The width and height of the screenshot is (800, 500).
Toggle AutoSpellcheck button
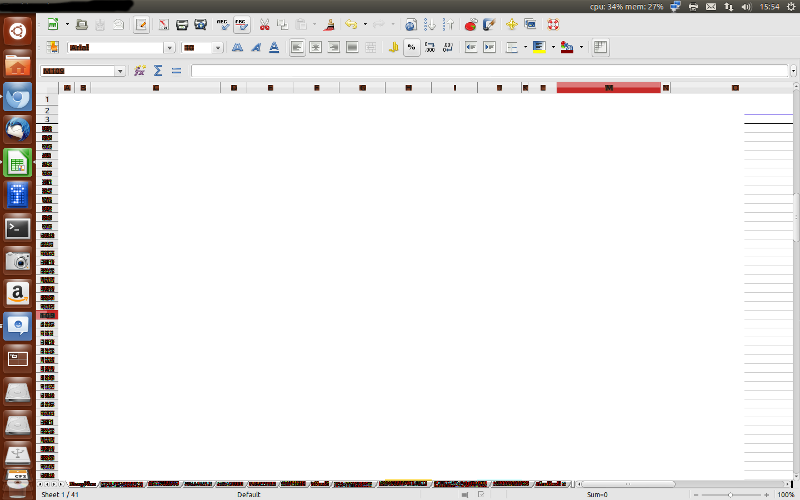[x=241, y=24]
